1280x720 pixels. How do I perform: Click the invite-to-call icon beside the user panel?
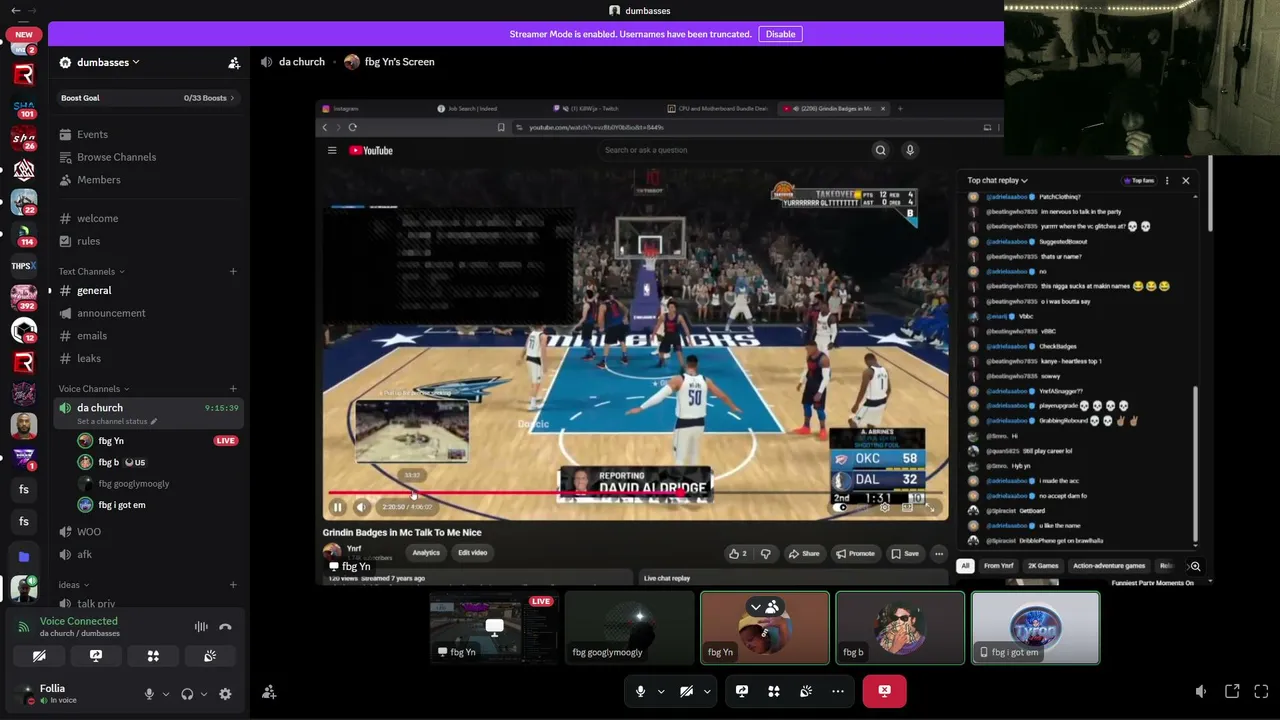coord(269,692)
